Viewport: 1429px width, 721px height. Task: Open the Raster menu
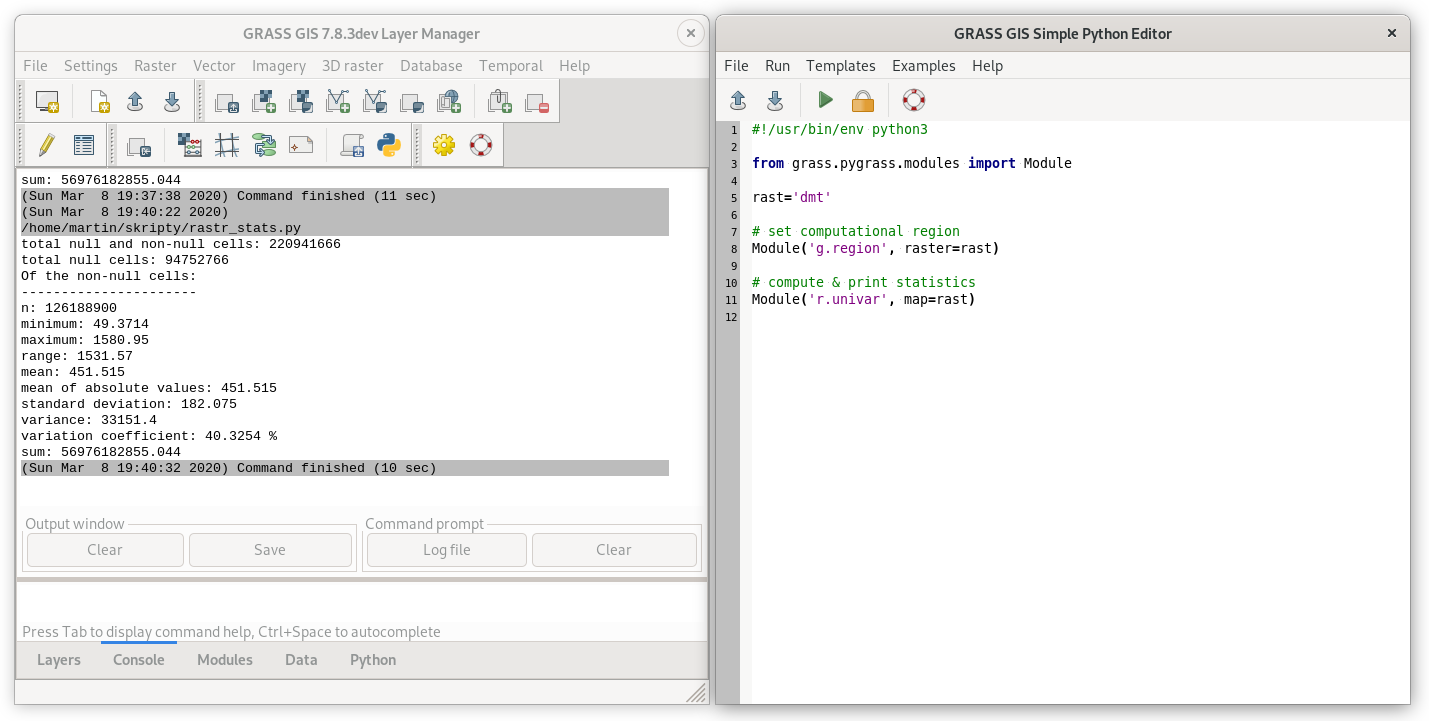tap(155, 65)
